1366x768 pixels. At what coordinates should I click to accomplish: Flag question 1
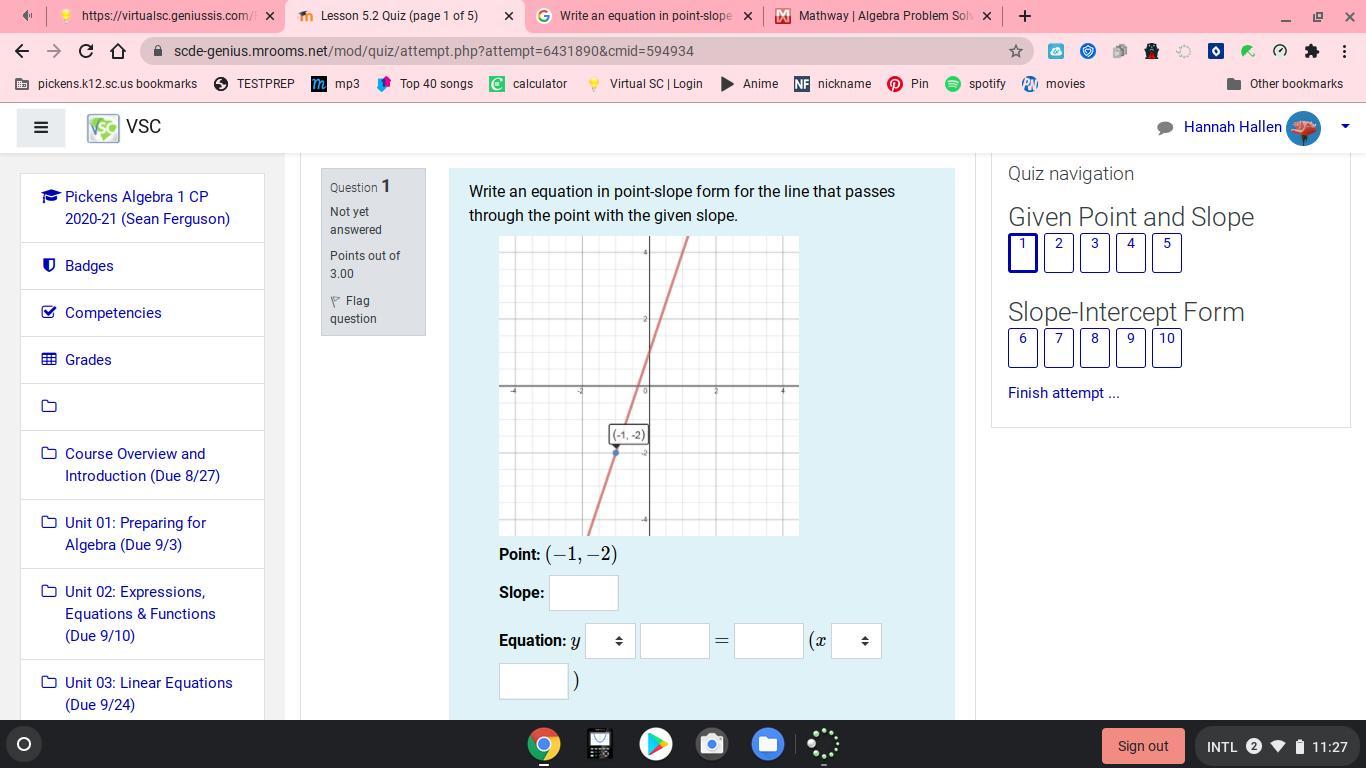coord(353,310)
